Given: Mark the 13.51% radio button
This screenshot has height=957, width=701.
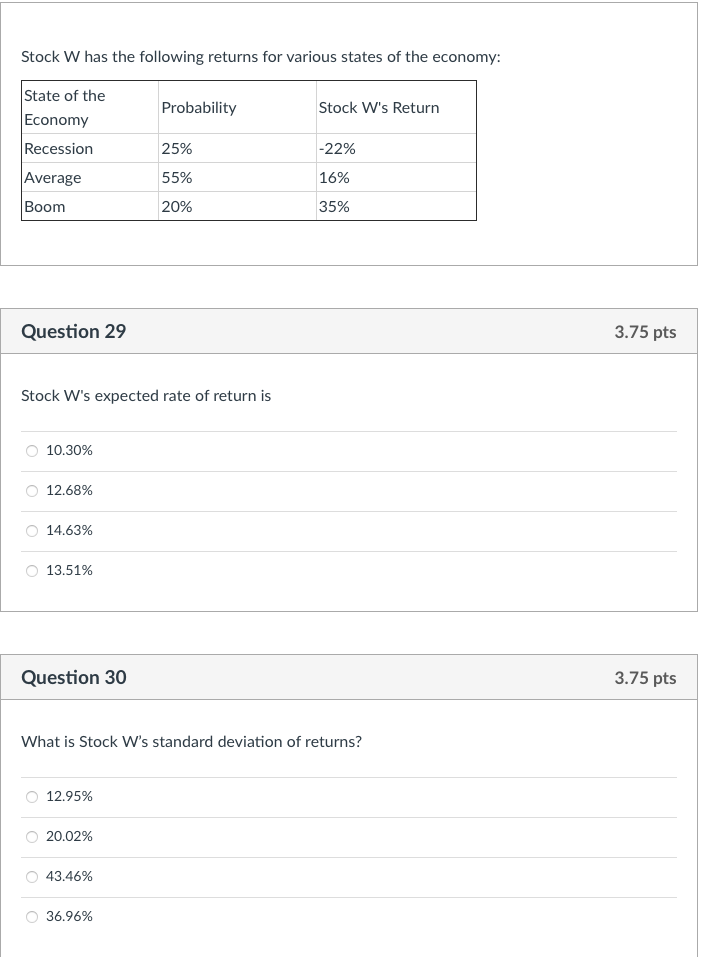Looking at the screenshot, I should click(32, 571).
